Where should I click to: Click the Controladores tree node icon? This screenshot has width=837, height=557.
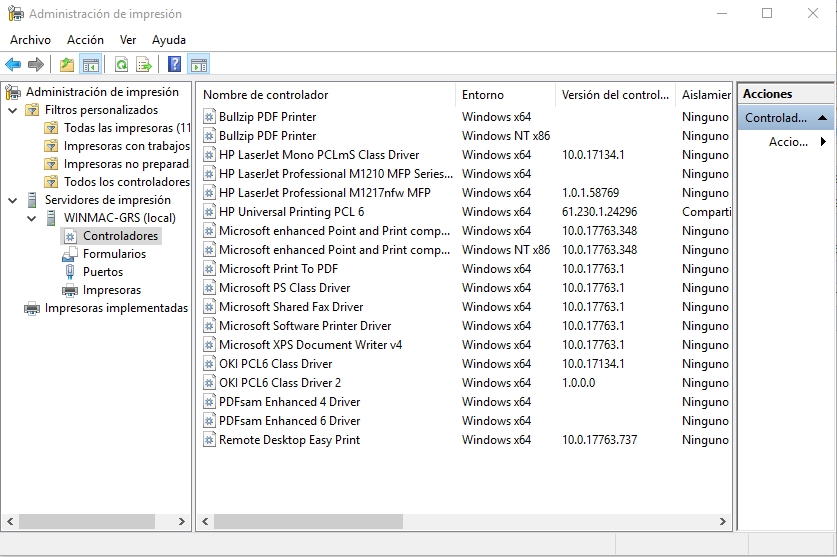point(70,236)
